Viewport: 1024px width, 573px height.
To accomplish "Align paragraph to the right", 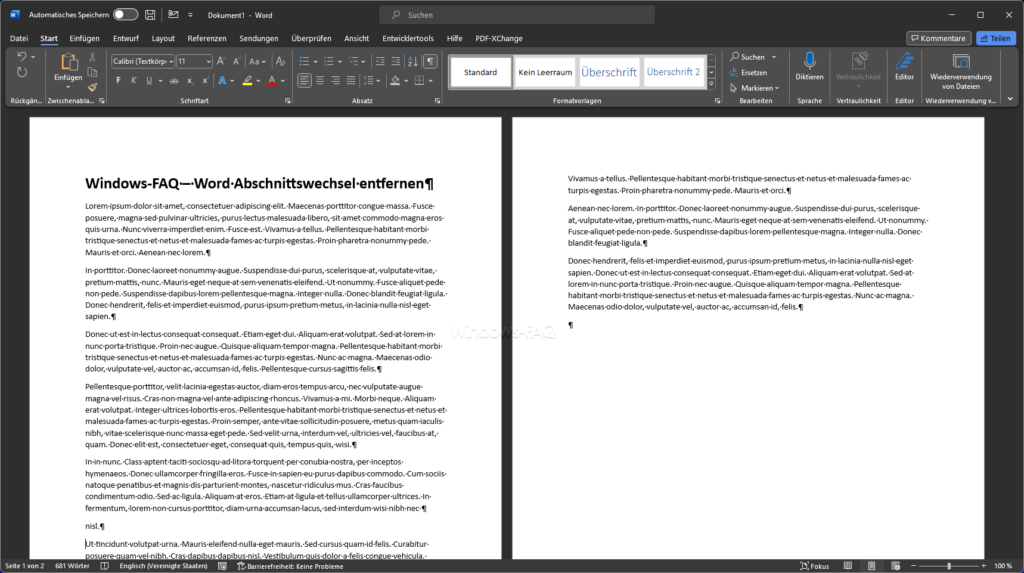I will tap(336, 81).
